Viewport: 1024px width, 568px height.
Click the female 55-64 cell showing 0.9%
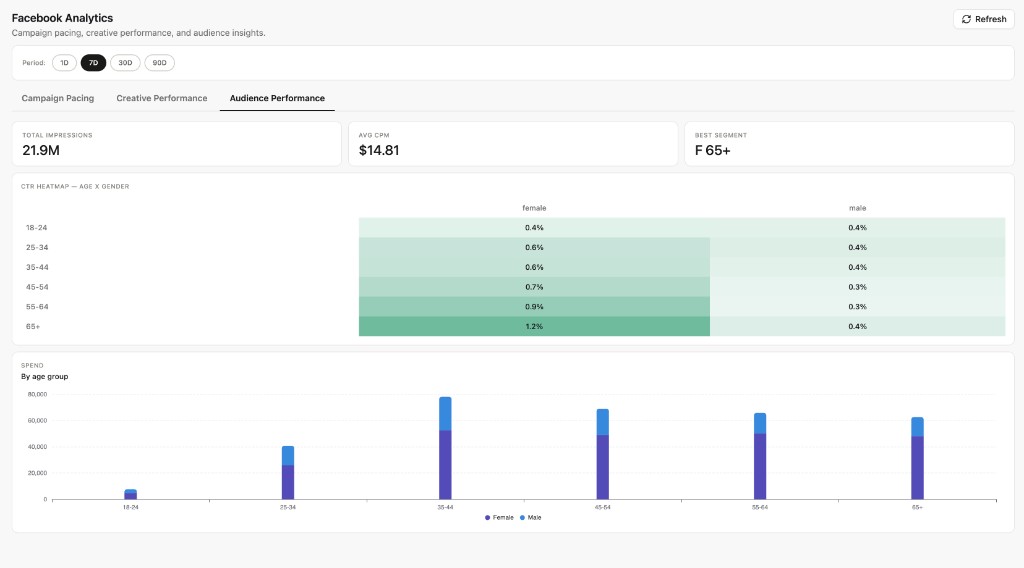[534, 306]
